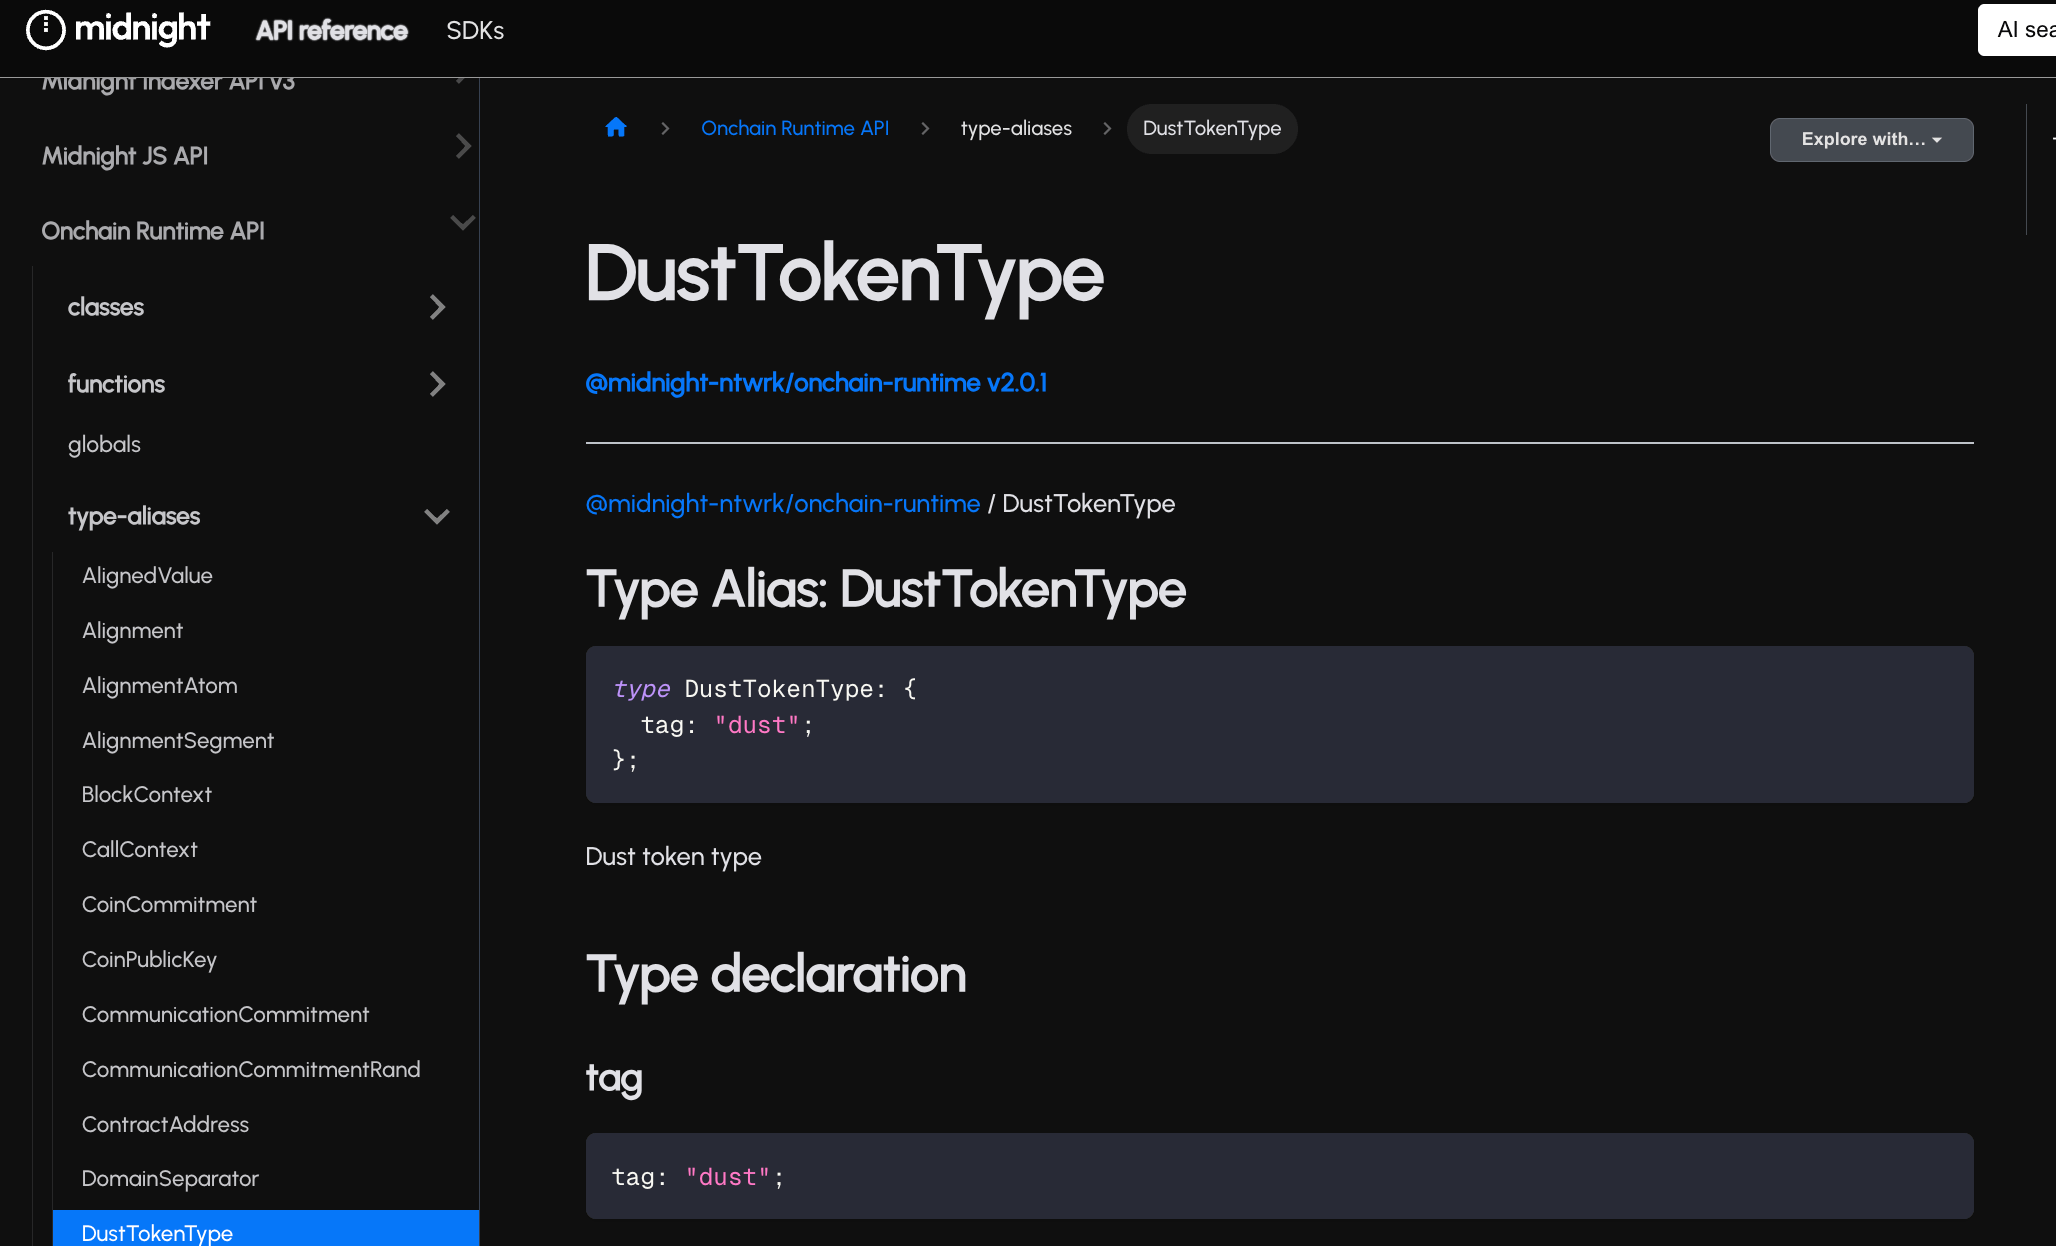Viewport: 2056px width, 1246px height.
Task: Open the AI search field
Action: [x=2020, y=30]
